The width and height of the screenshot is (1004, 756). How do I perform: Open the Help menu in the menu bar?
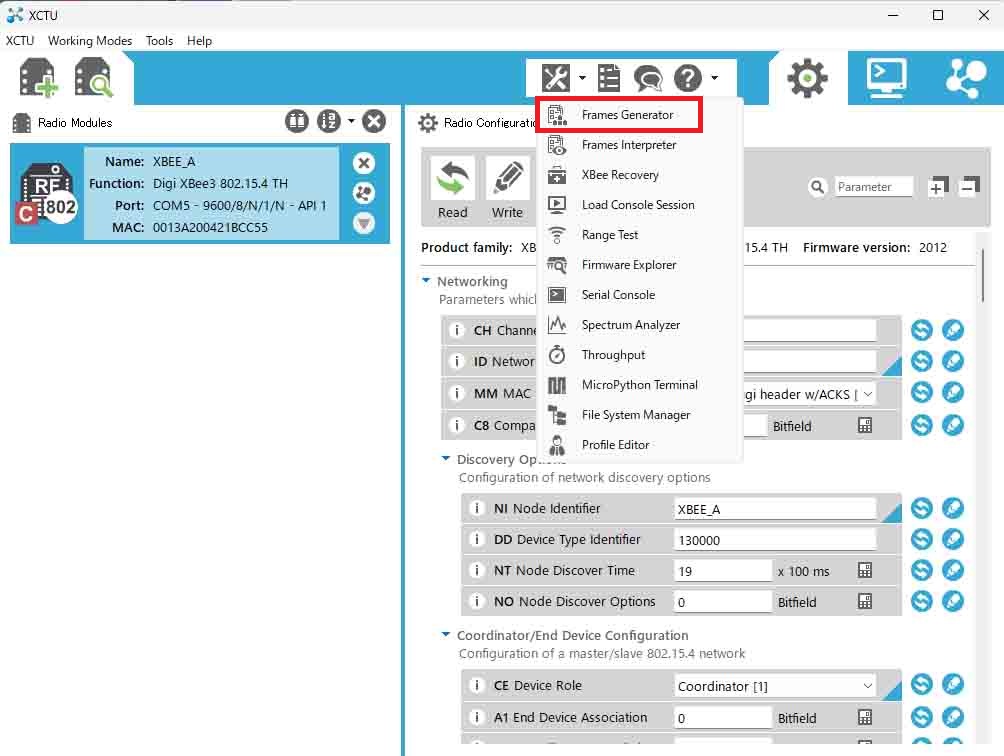click(199, 41)
